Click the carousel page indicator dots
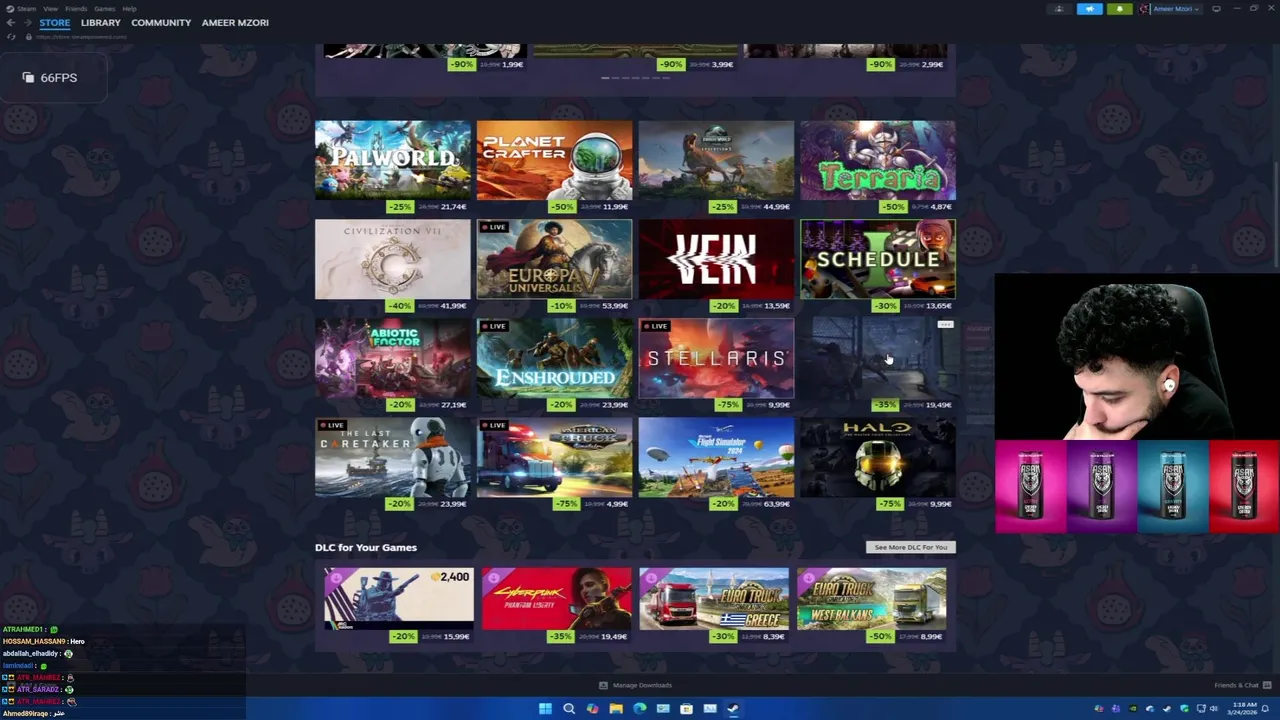Image resolution: width=1280 pixels, height=720 pixels. [635, 77]
